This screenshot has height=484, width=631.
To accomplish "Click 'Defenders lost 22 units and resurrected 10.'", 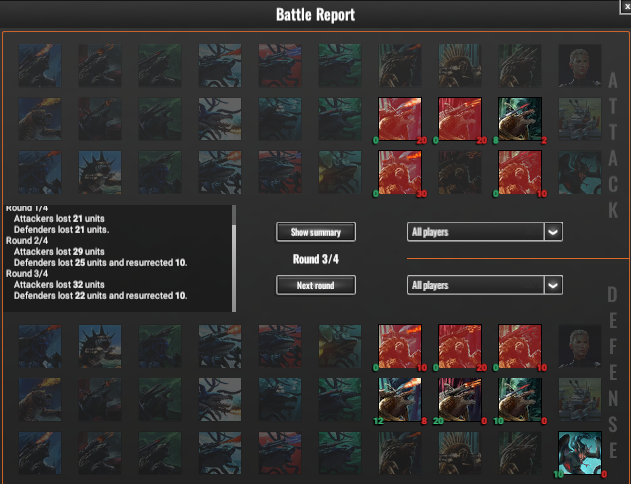I will tap(101, 296).
